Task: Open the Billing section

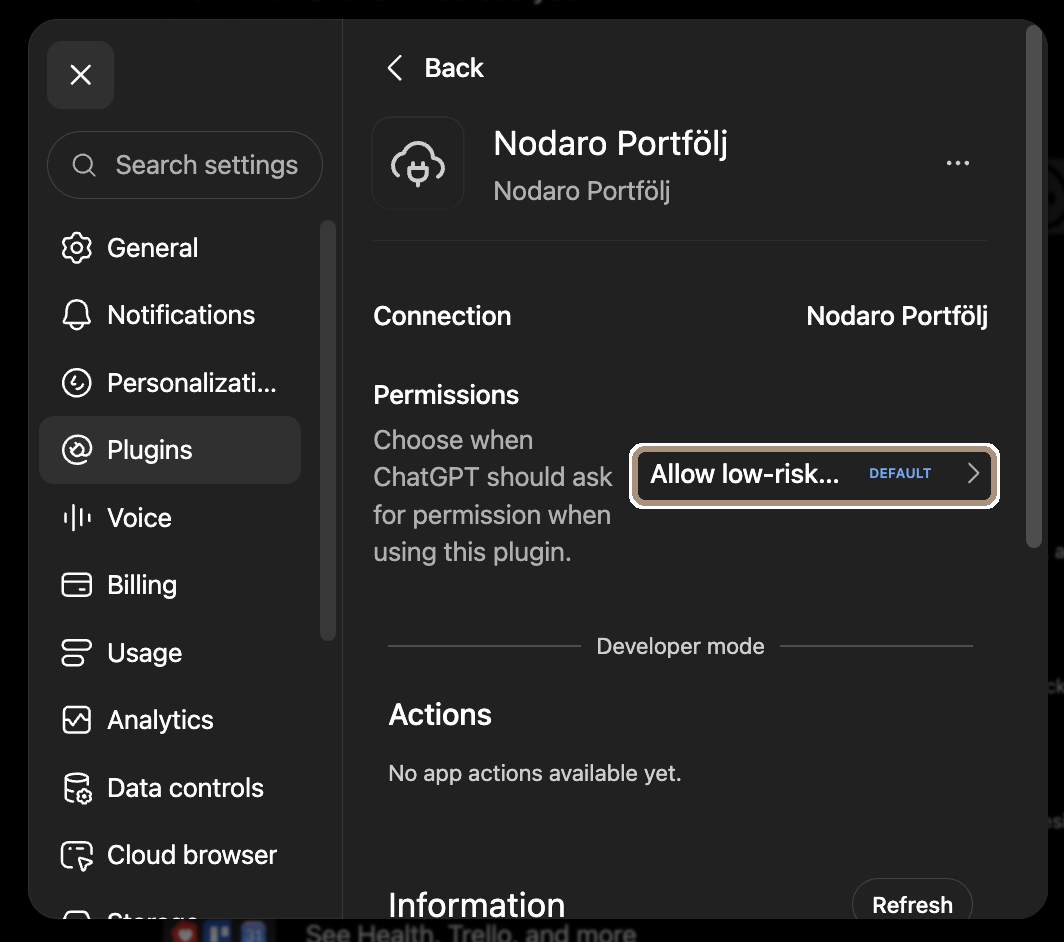Action: pos(170,585)
